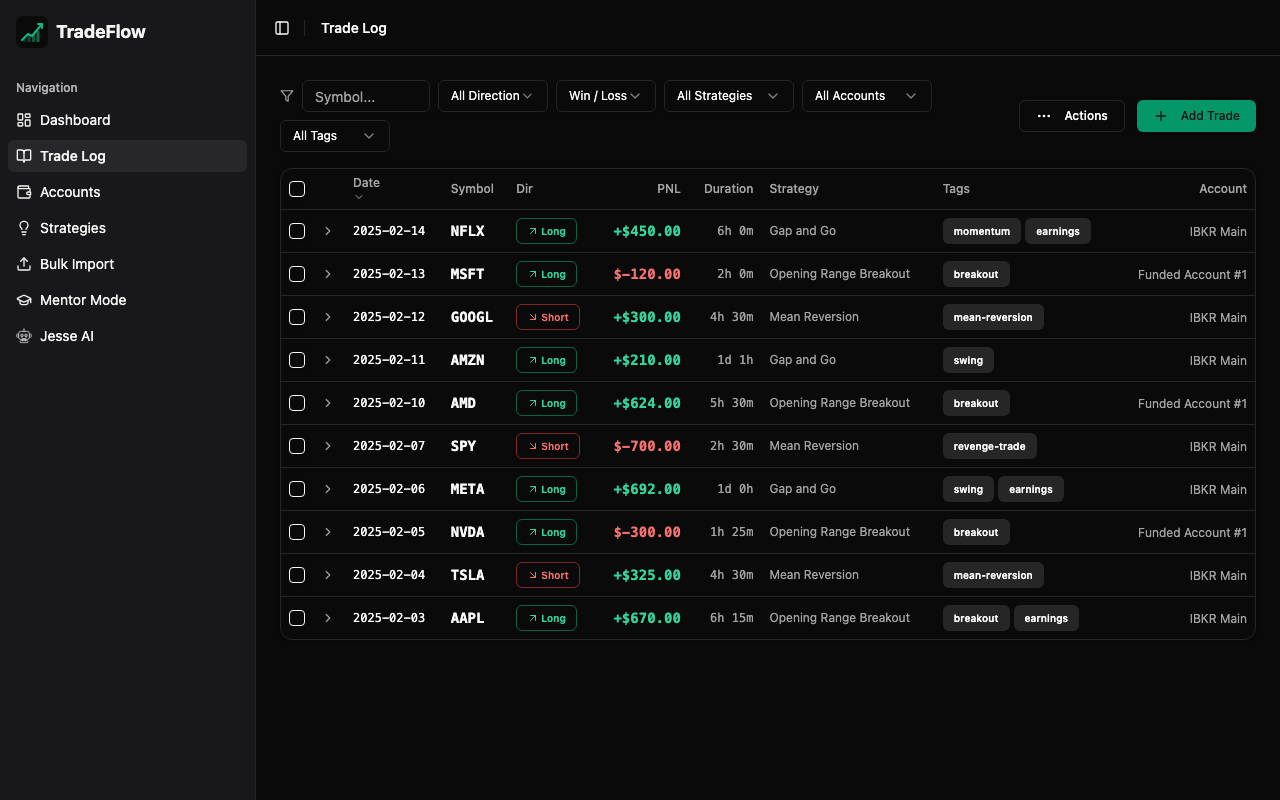This screenshot has height=800, width=1280.
Task: Check the select-all checkbox in the table header
Action: 297,188
